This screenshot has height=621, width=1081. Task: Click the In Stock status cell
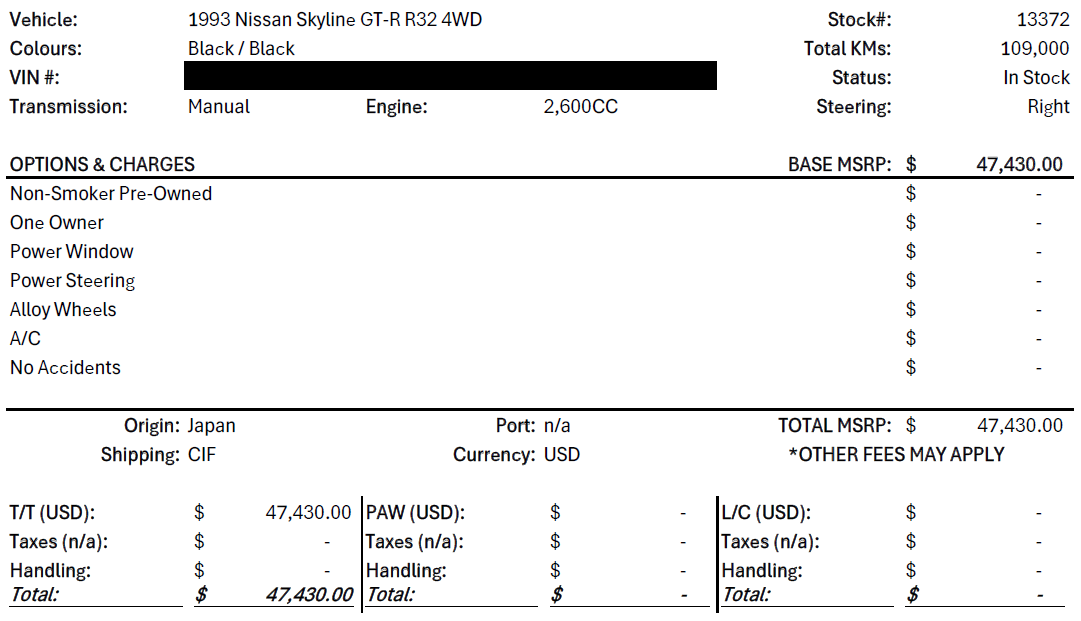(1036, 78)
